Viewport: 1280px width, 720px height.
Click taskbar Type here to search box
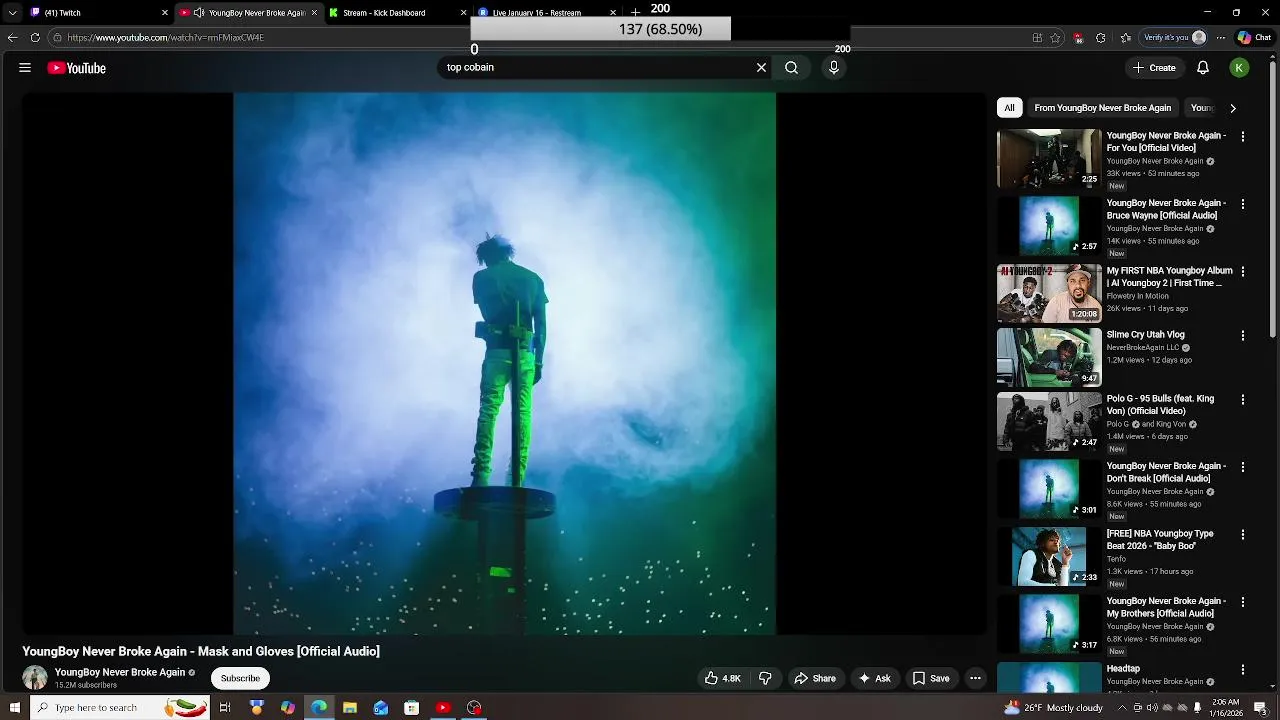click(120, 708)
